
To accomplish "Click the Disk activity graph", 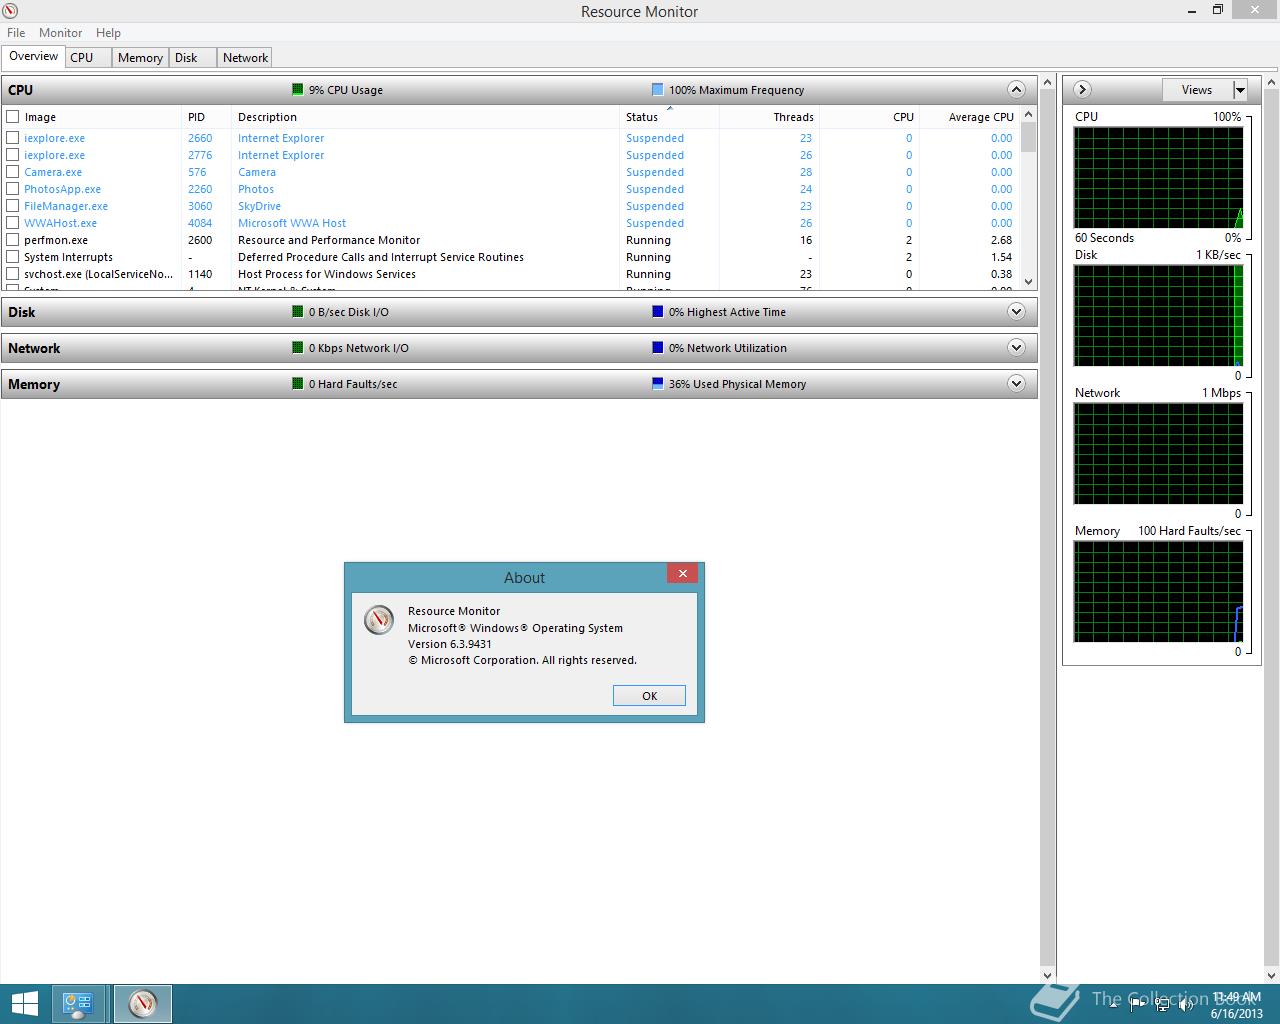I will [1159, 315].
